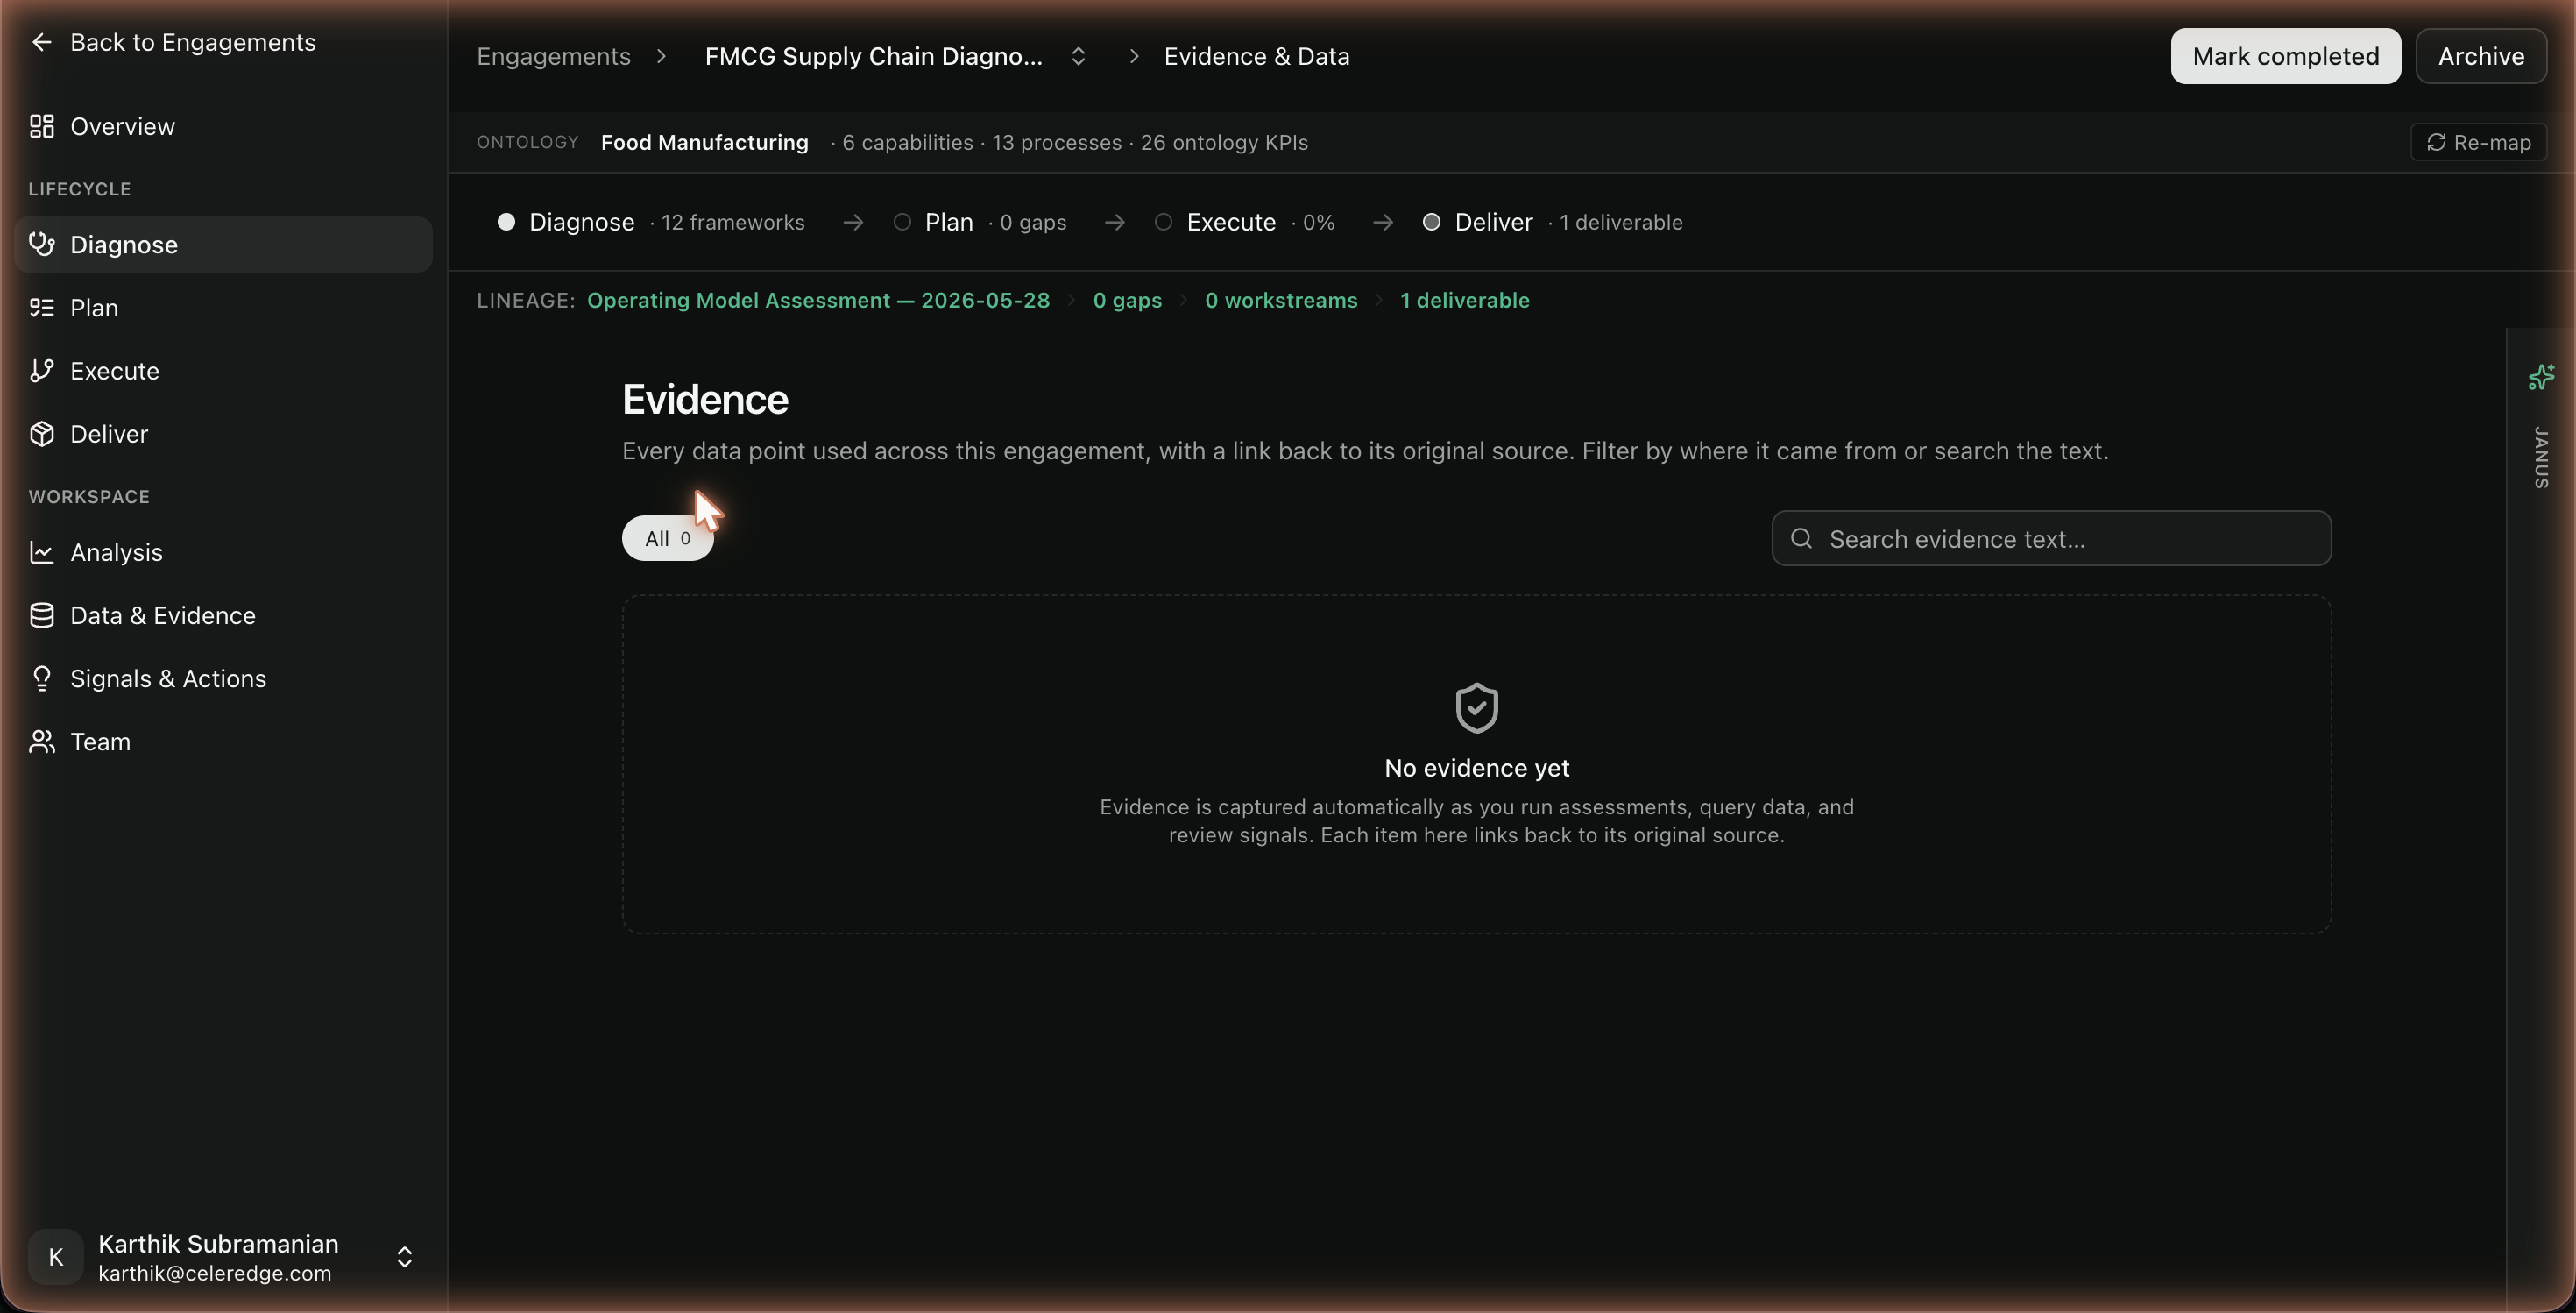Image resolution: width=2576 pixels, height=1313 pixels.
Task: Click the Mark completed button
Action: (x=2285, y=56)
